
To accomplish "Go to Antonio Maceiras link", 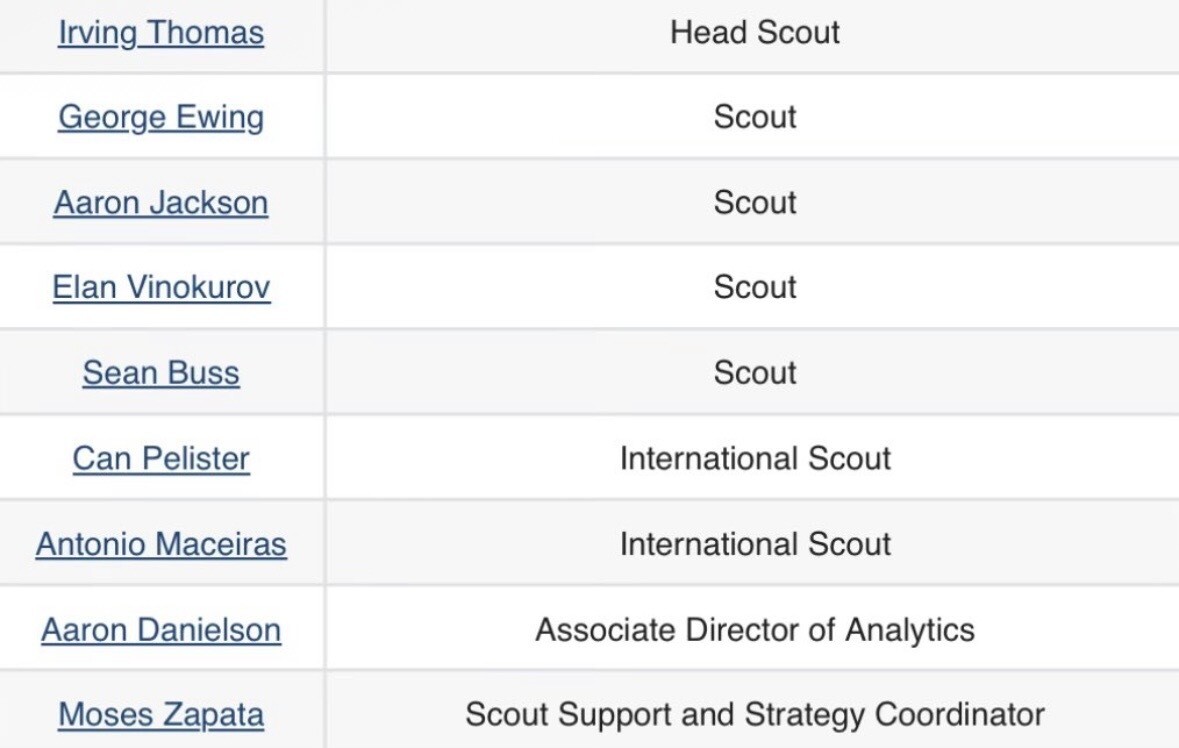I will pos(161,544).
